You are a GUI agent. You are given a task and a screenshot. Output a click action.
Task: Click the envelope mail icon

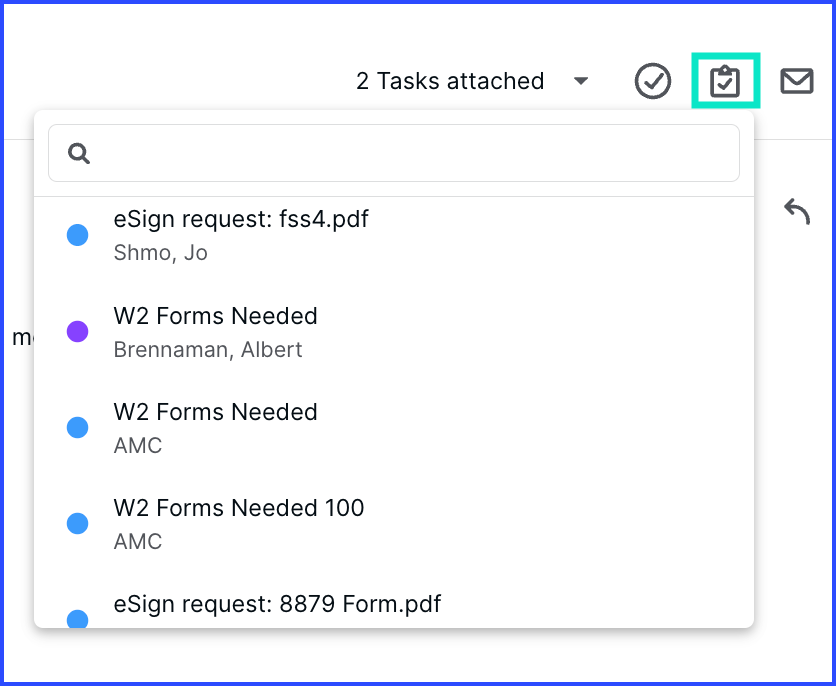point(797,81)
